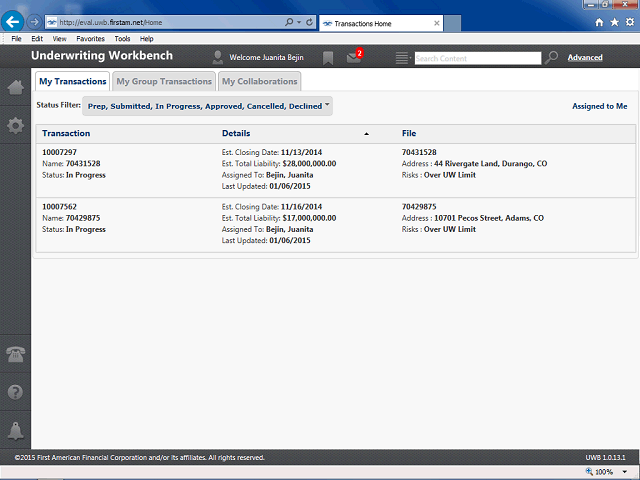Sort by the Details column header

[x=236, y=133]
